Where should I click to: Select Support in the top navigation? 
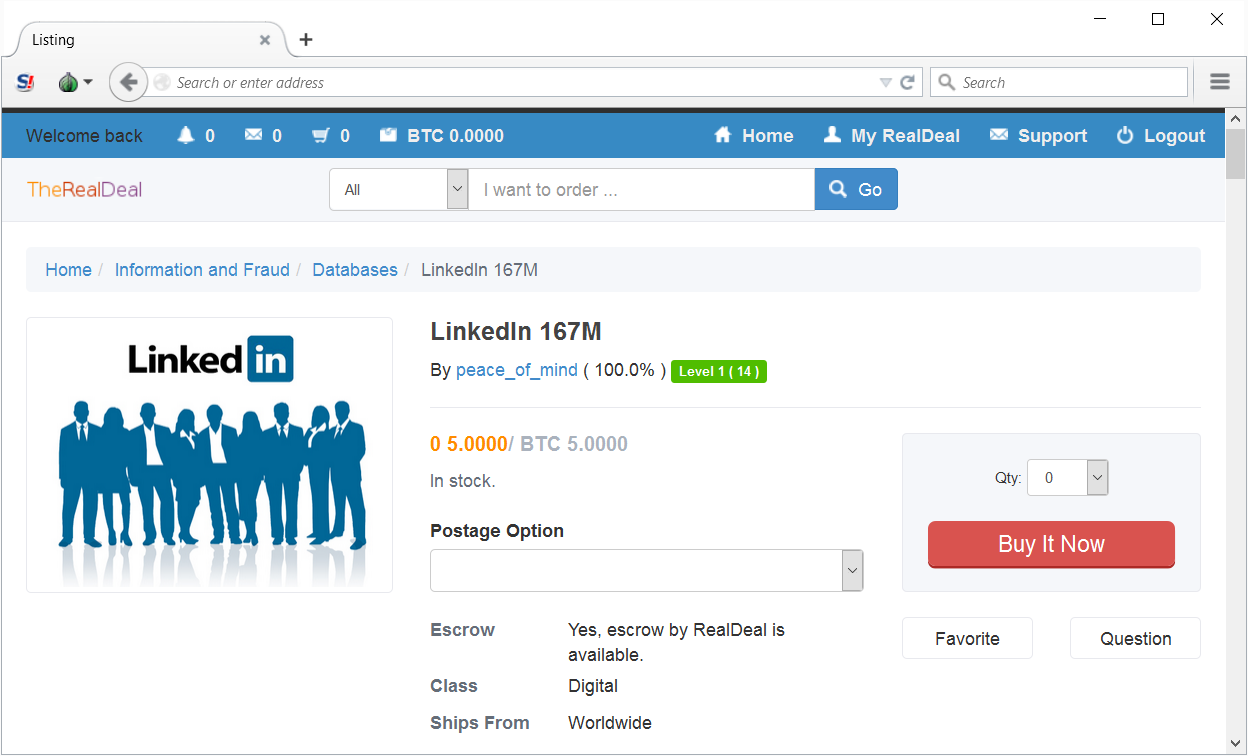point(1038,136)
